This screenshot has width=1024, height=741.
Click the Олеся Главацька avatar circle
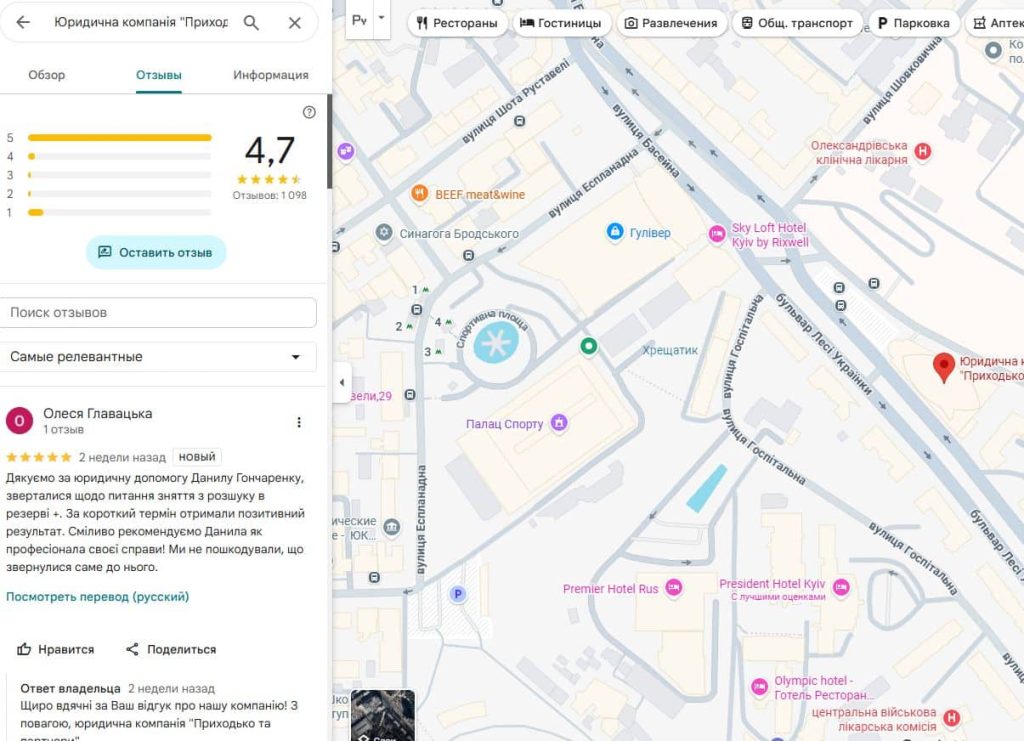point(20,420)
